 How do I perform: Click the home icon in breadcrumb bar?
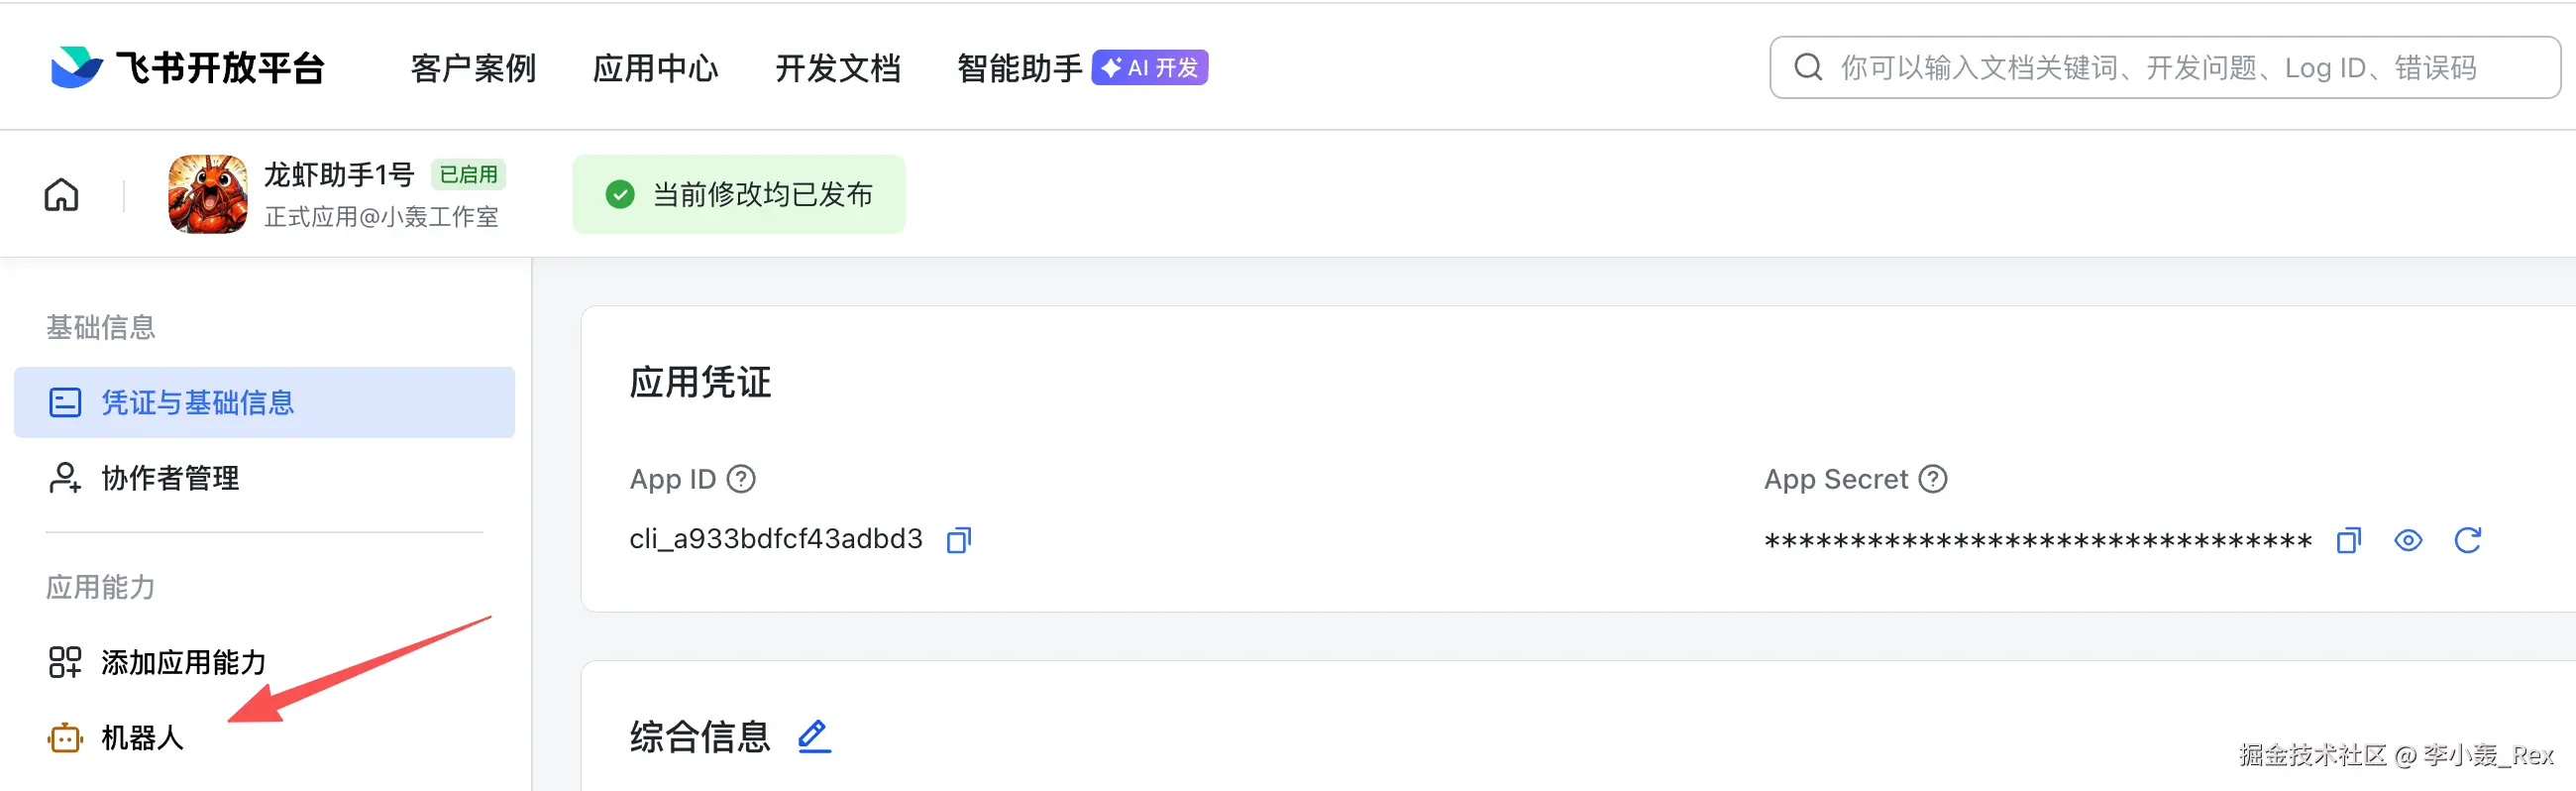61,195
